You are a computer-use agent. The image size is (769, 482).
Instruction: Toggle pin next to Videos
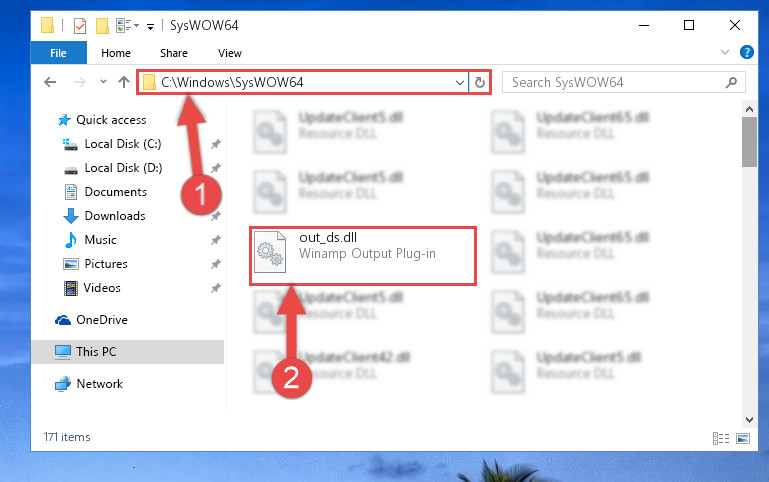(x=215, y=288)
